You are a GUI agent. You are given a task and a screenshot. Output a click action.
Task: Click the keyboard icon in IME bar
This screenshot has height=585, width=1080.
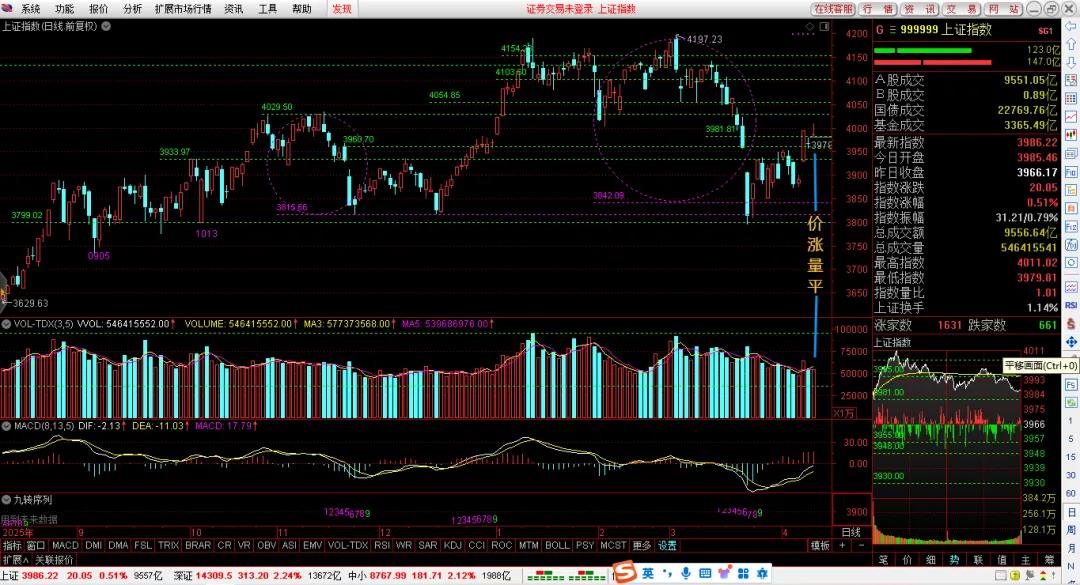click(x=705, y=573)
